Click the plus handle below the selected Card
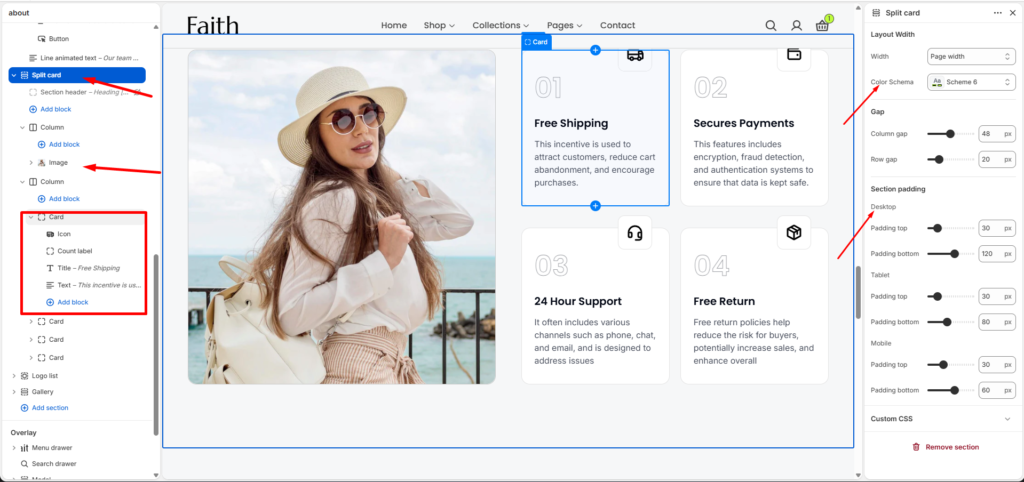Image resolution: width=1024 pixels, height=482 pixels. click(595, 206)
